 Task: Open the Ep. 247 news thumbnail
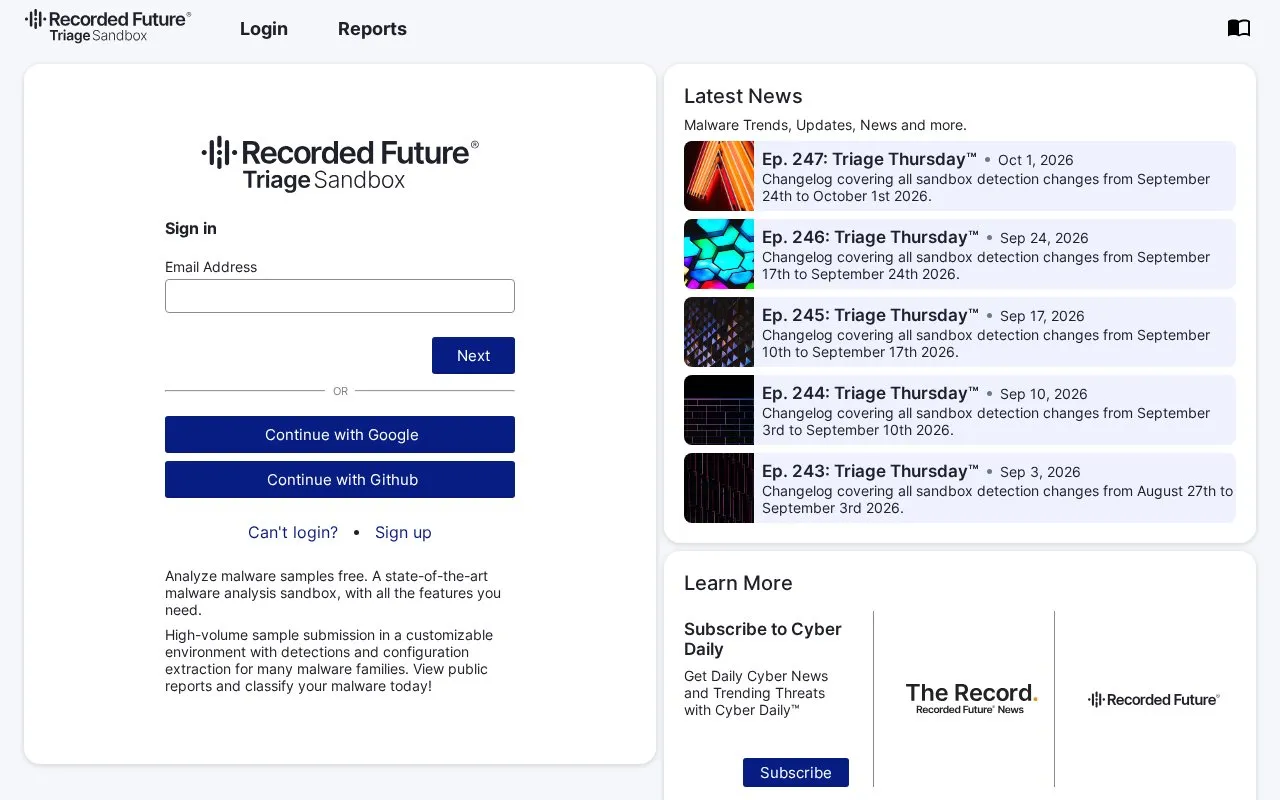pyautogui.click(x=719, y=176)
